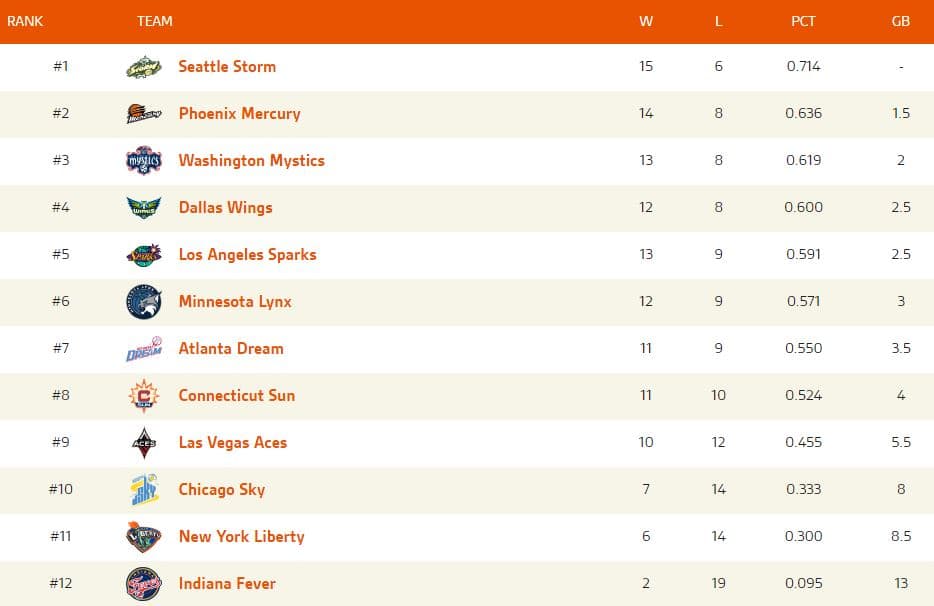This screenshot has height=606, width=934.
Task: Go to the Seattle Storm team page
Action: click(227, 67)
